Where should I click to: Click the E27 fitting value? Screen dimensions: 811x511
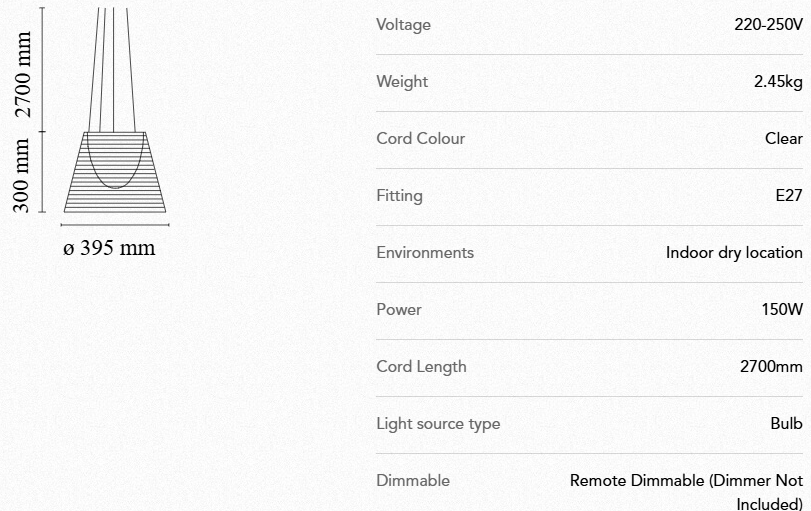pyautogui.click(x=788, y=196)
